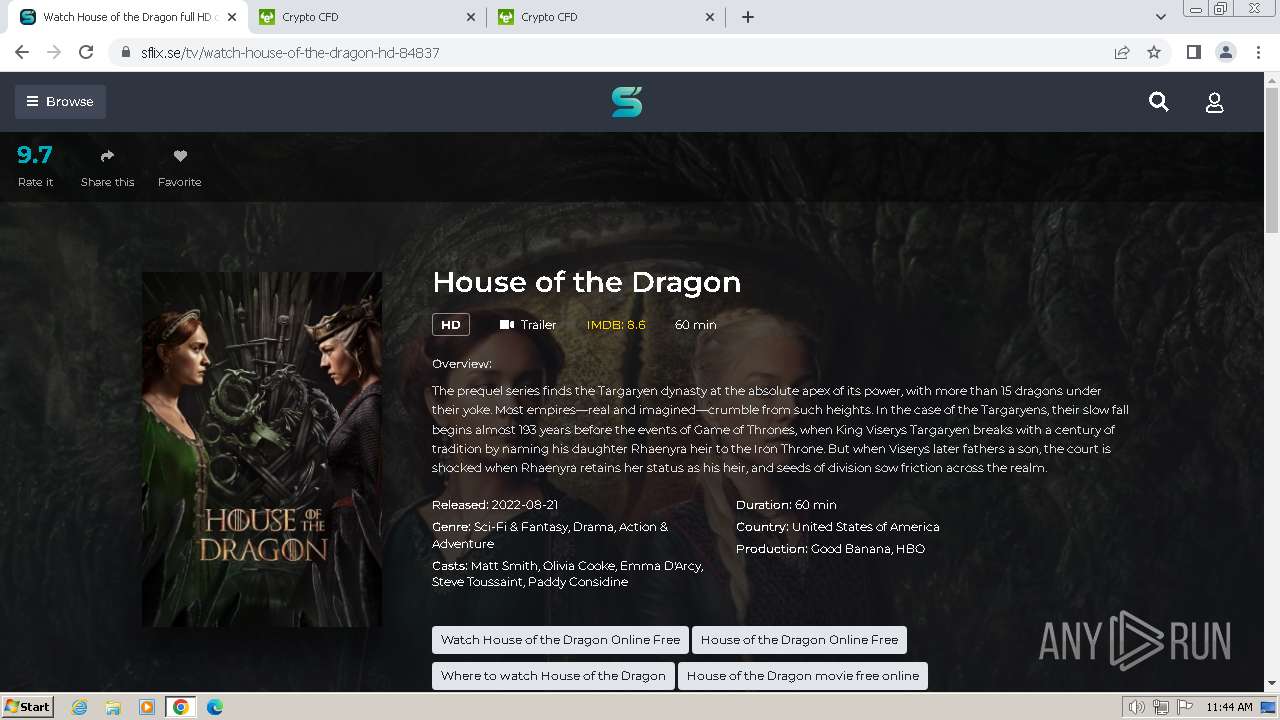1280x720 pixels.
Task: Open the site search icon
Action: pyautogui.click(x=1159, y=102)
